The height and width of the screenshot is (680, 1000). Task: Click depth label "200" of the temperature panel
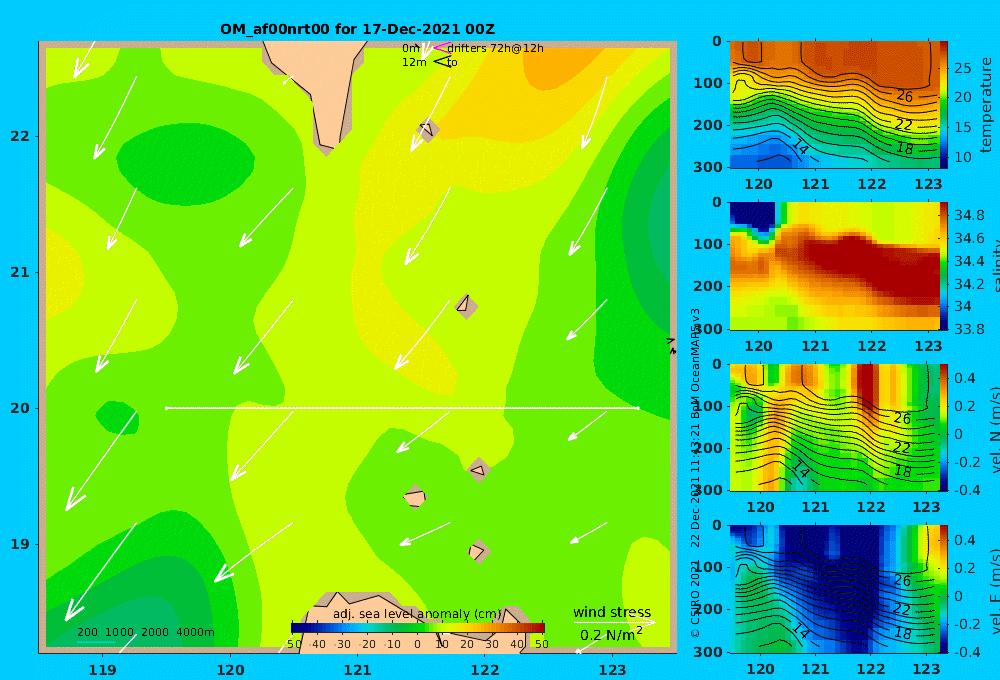click(x=707, y=125)
